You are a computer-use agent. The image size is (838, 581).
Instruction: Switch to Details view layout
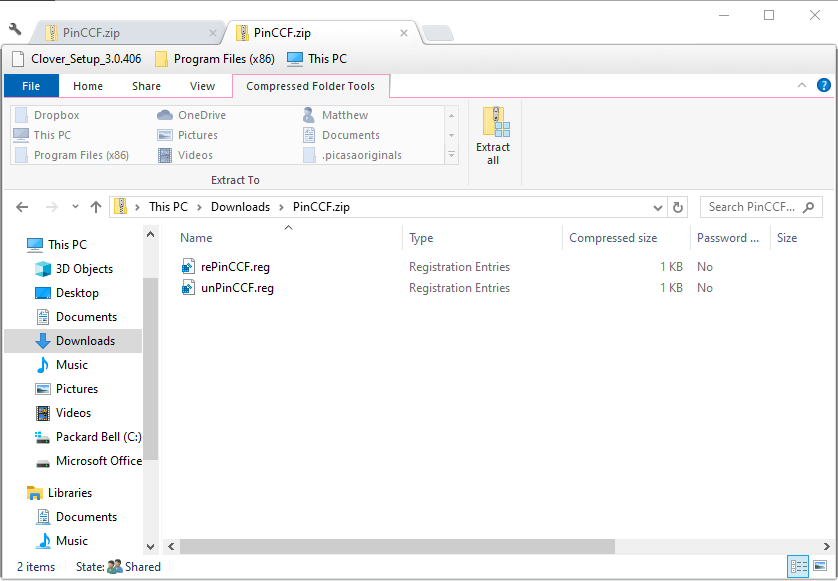(x=799, y=566)
